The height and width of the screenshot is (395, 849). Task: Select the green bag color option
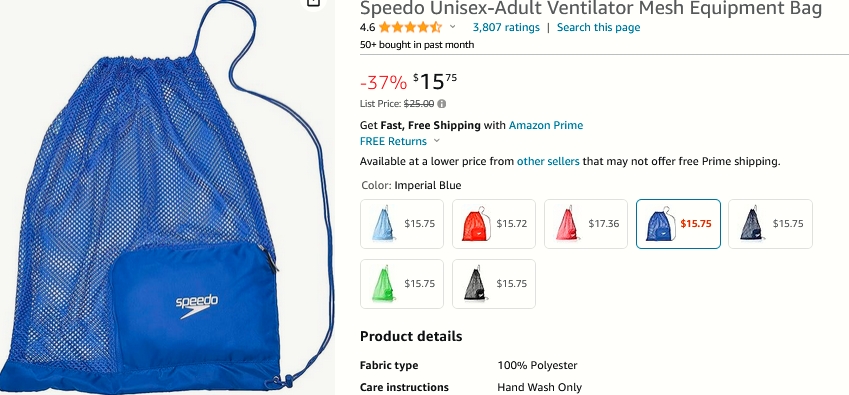[402, 284]
